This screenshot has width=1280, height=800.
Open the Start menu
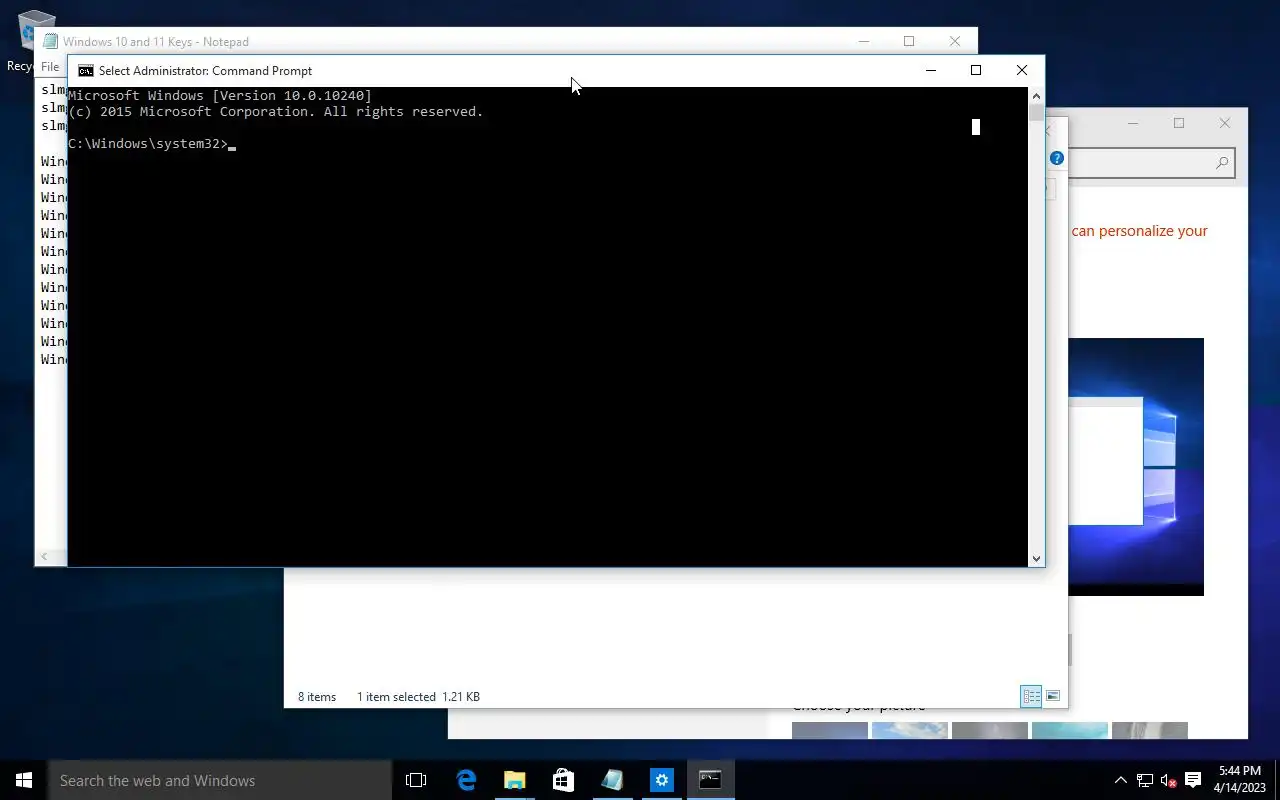point(24,780)
